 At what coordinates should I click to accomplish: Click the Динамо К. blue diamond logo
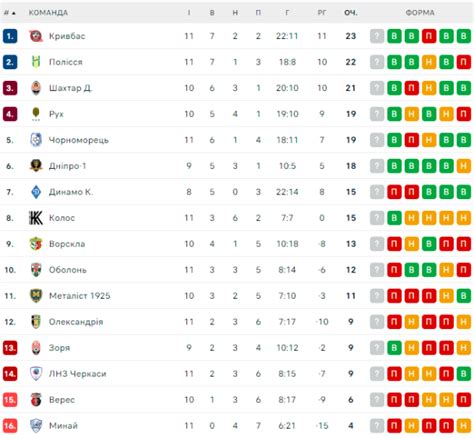(36, 192)
